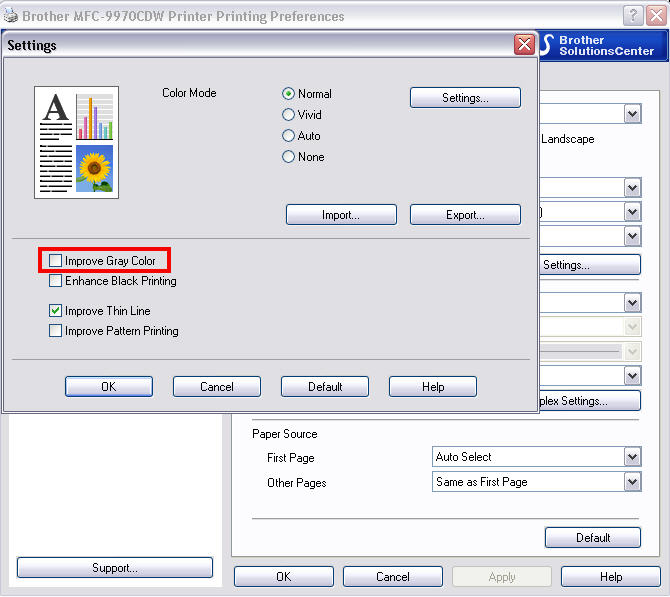The width and height of the screenshot is (670, 597).
Task: Click the Support... button
Action: (115, 568)
